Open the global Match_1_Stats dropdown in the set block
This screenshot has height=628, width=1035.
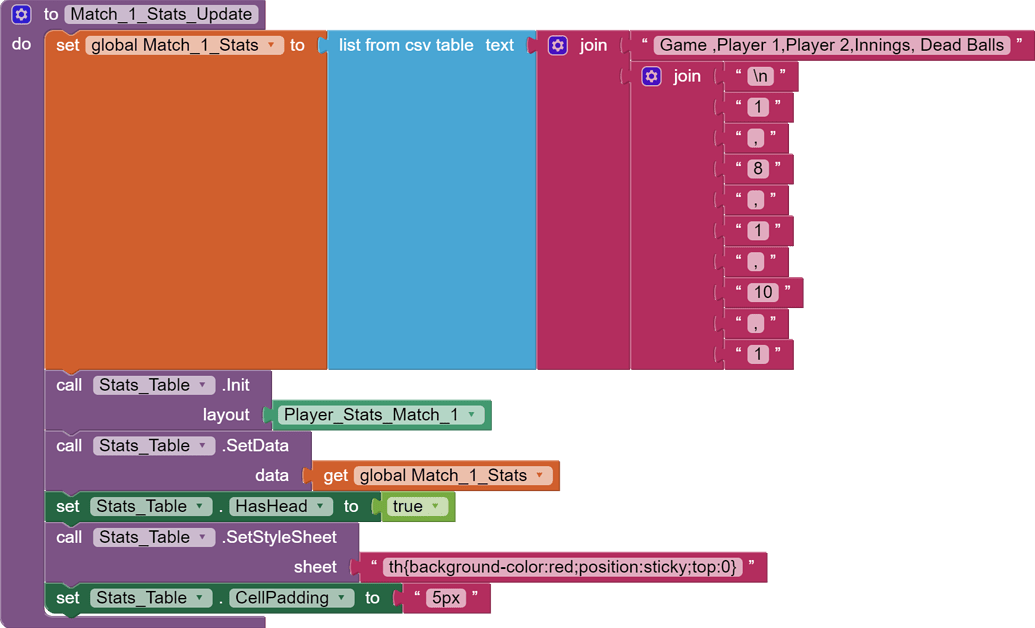270,45
